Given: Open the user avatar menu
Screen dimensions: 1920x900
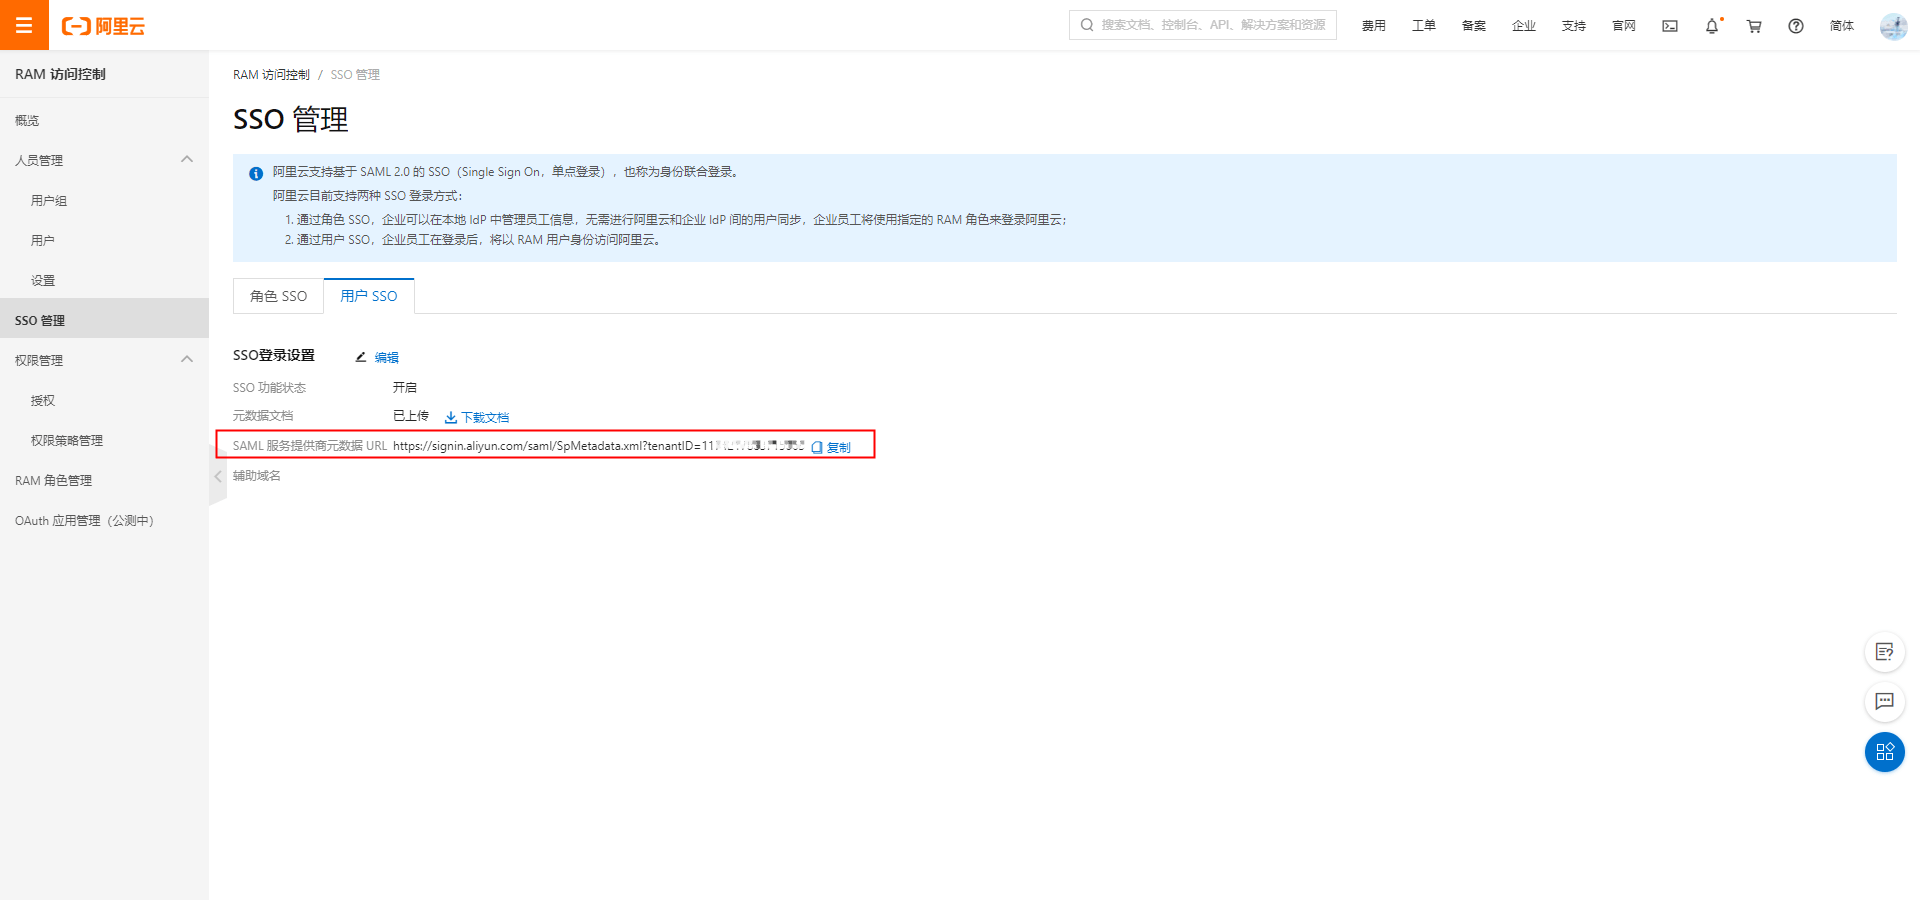Looking at the screenshot, I should click(1893, 26).
